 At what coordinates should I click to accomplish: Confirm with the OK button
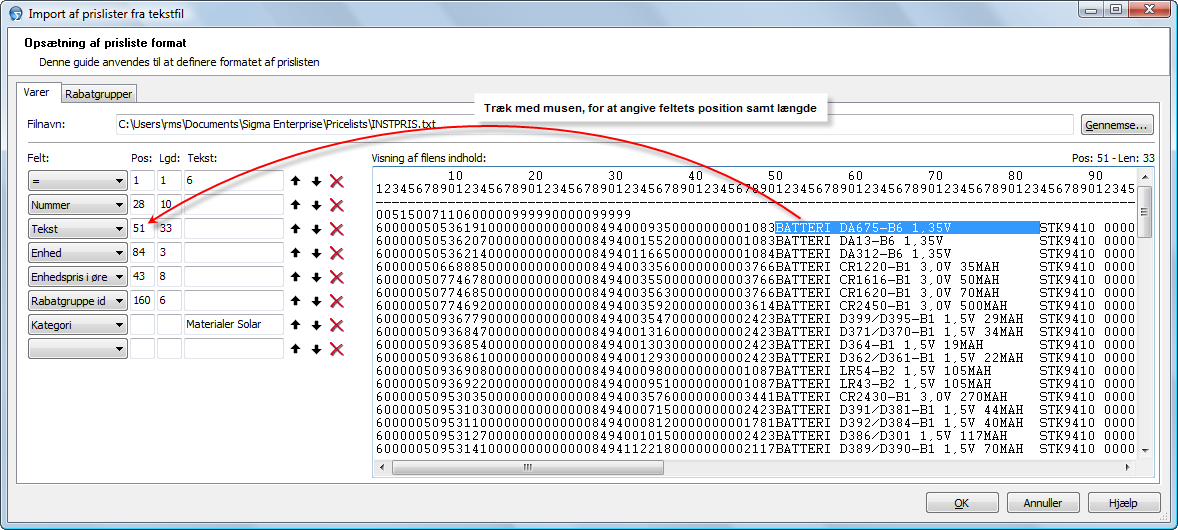[962, 503]
